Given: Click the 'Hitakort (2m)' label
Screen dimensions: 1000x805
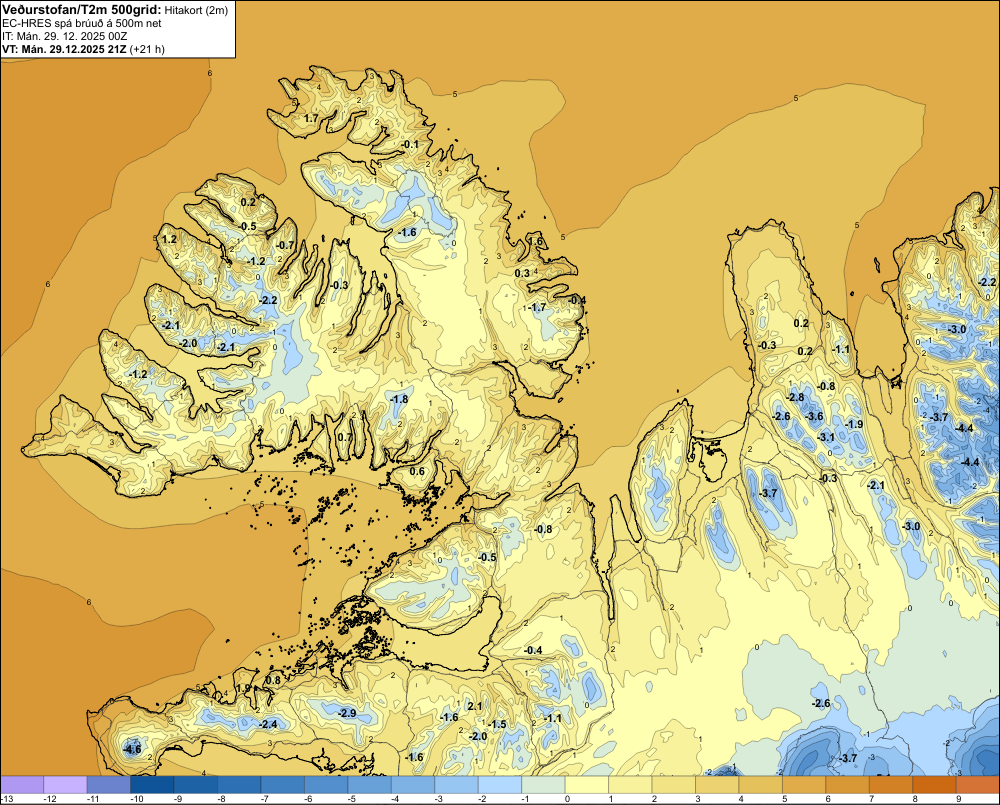Looking at the screenshot, I should coord(196,10).
